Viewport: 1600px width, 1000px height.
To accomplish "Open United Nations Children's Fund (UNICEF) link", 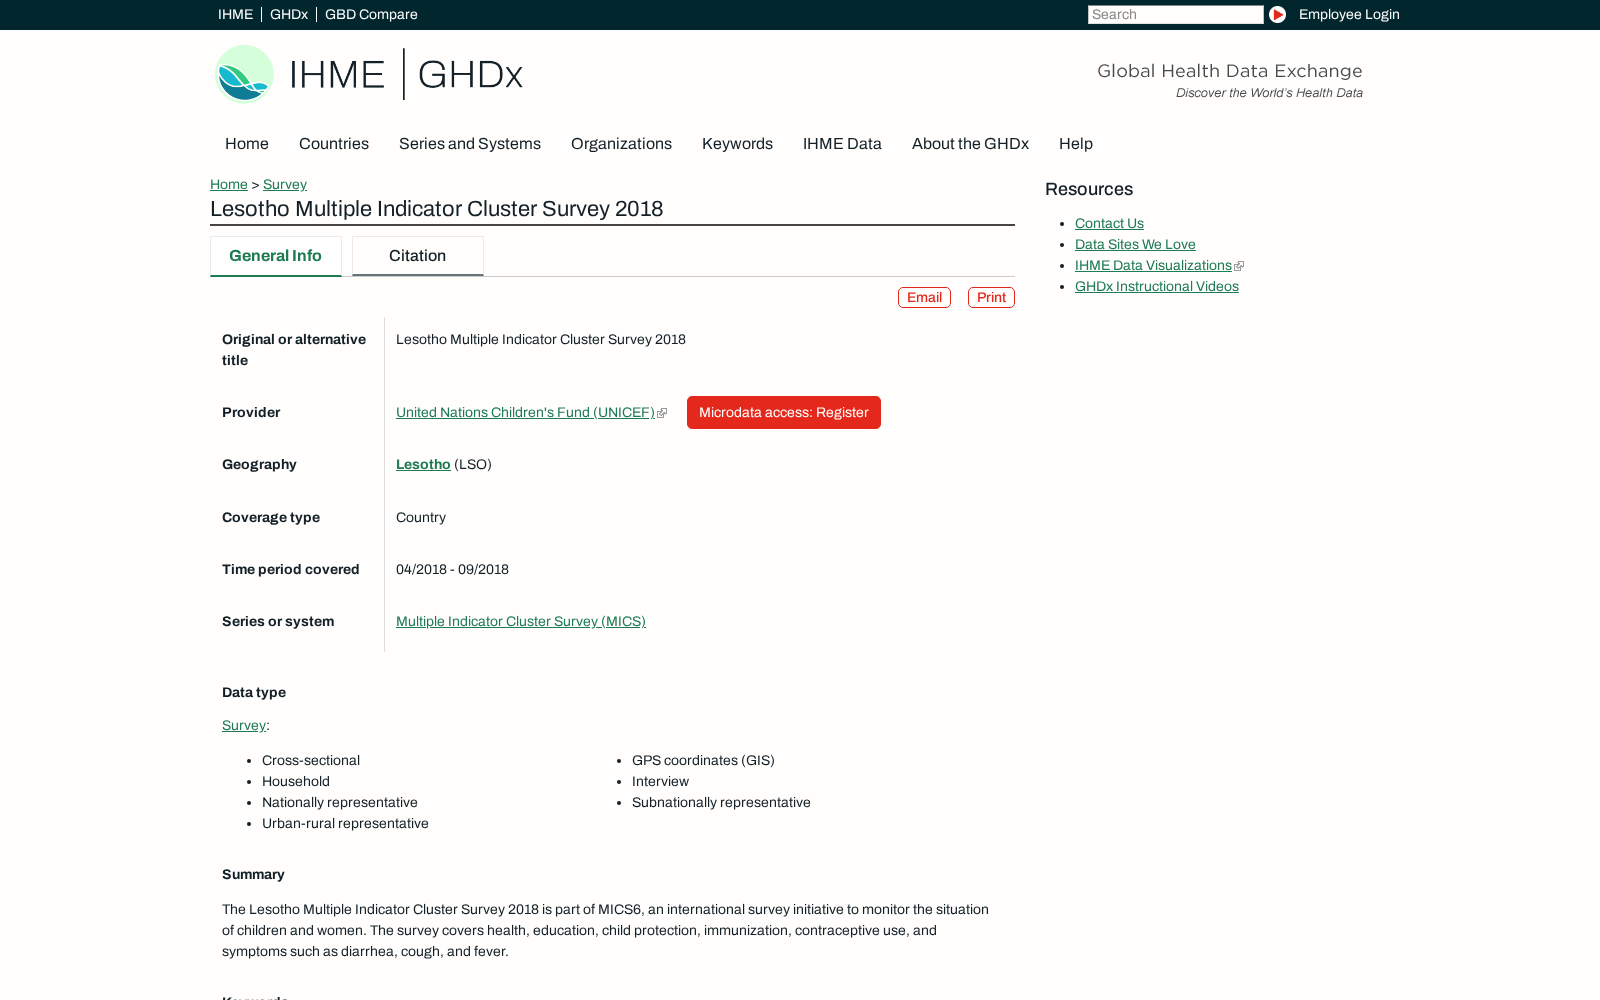I will pos(525,413).
